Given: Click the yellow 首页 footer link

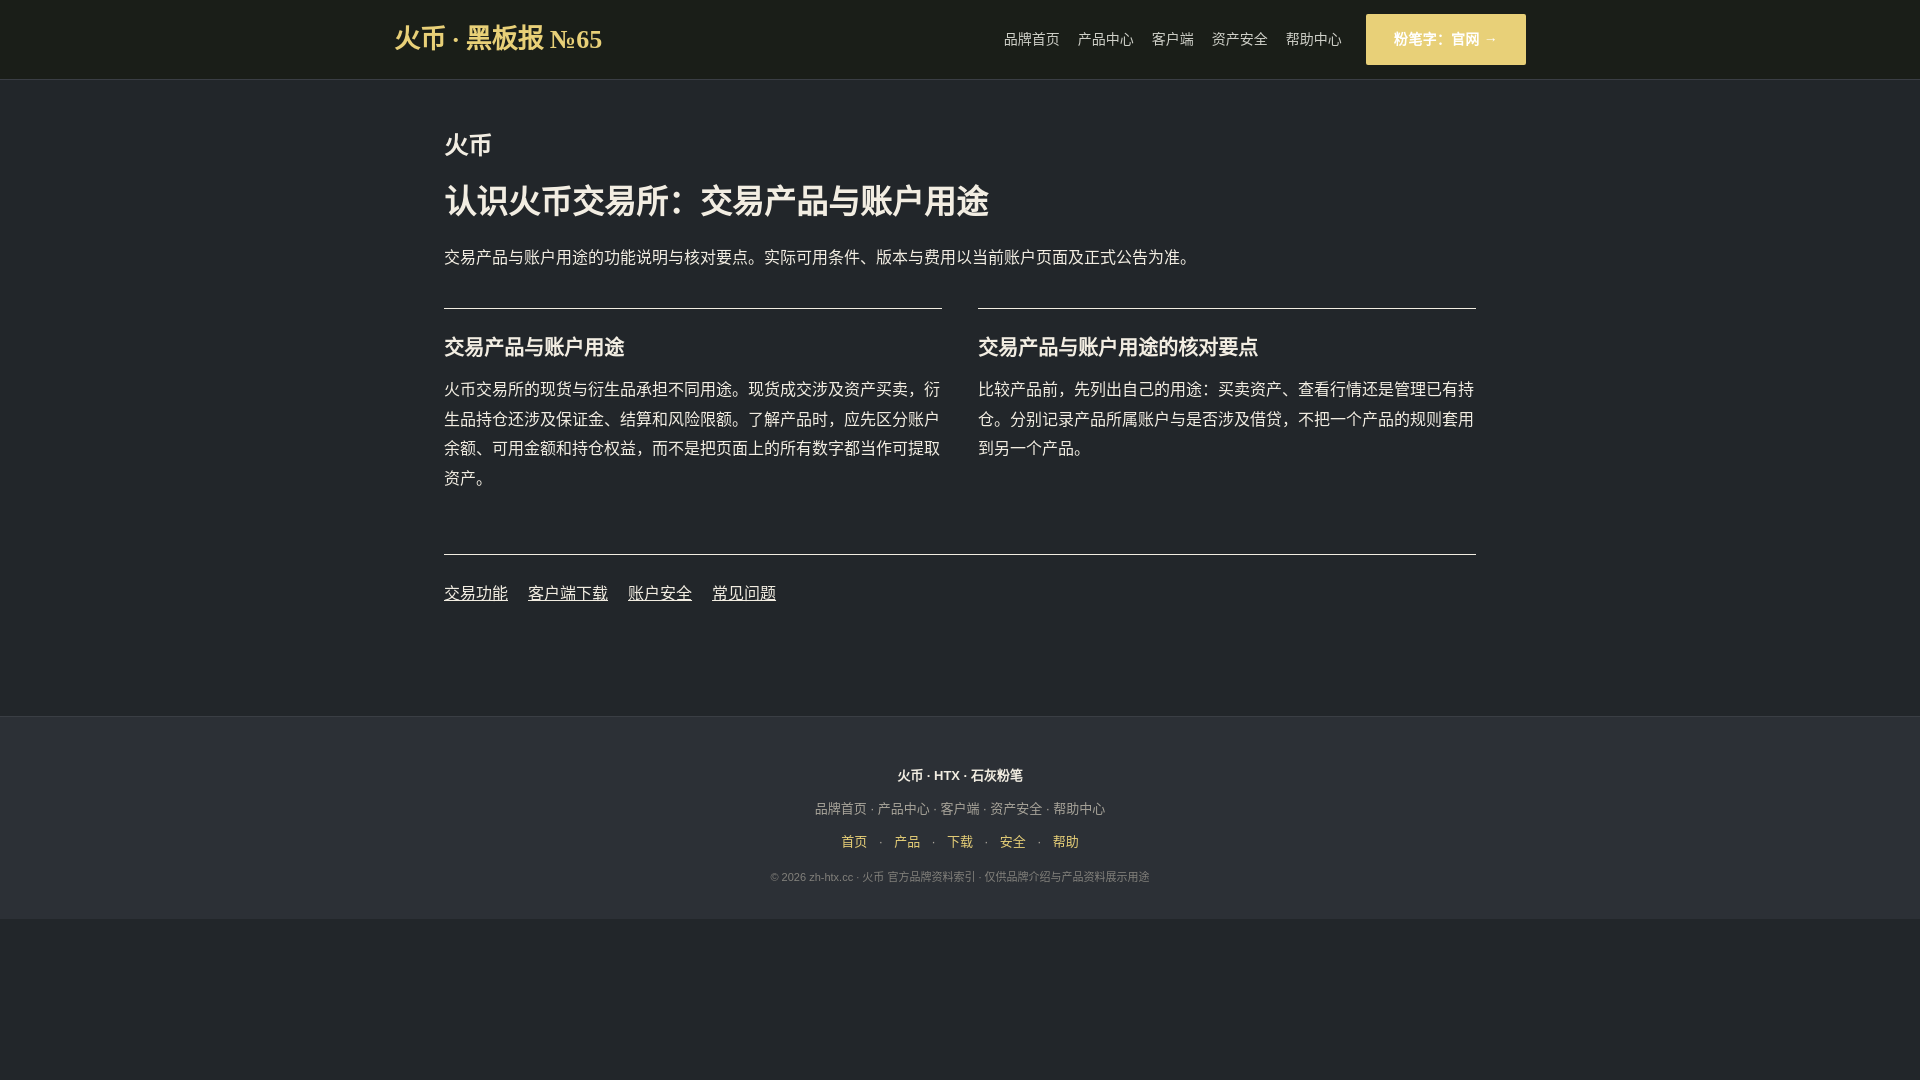Looking at the screenshot, I should (x=854, y=841).
